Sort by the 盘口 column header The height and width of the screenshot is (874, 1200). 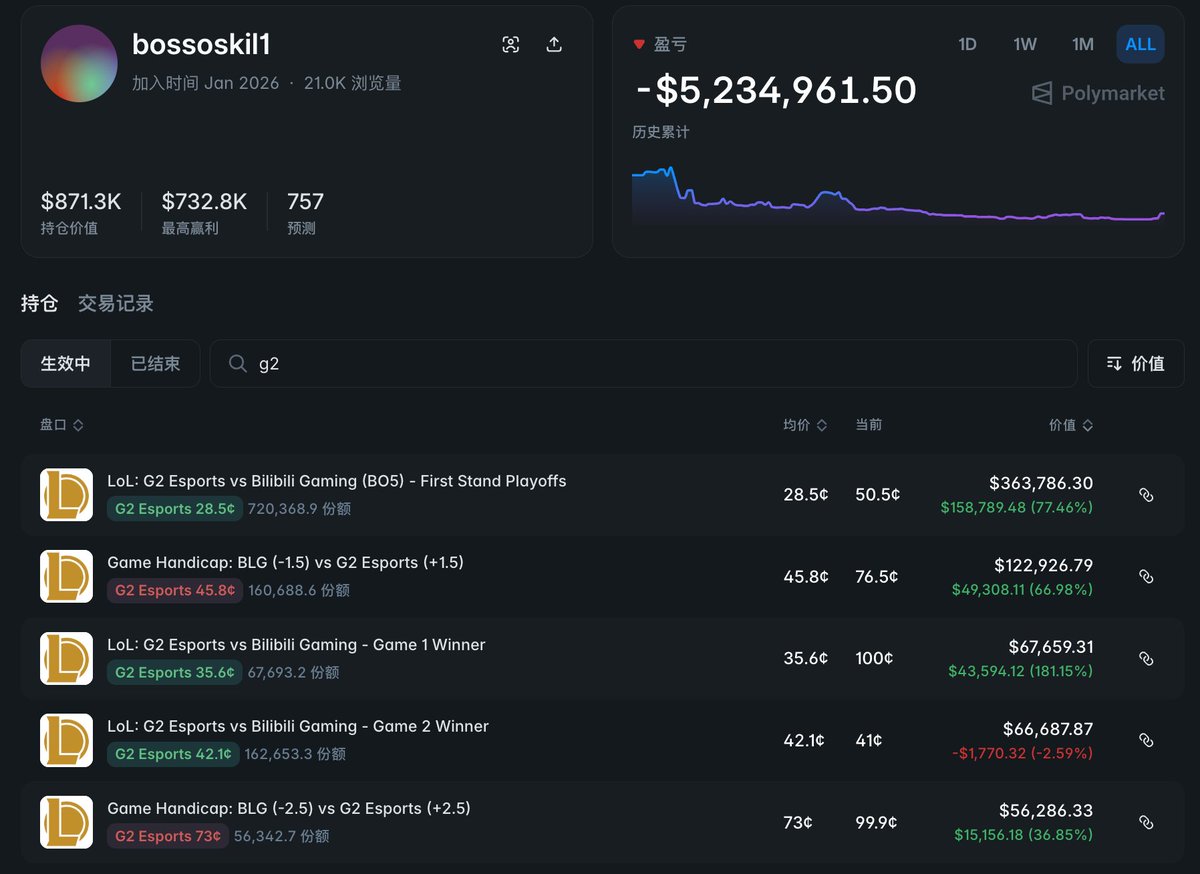pos(62,425)
